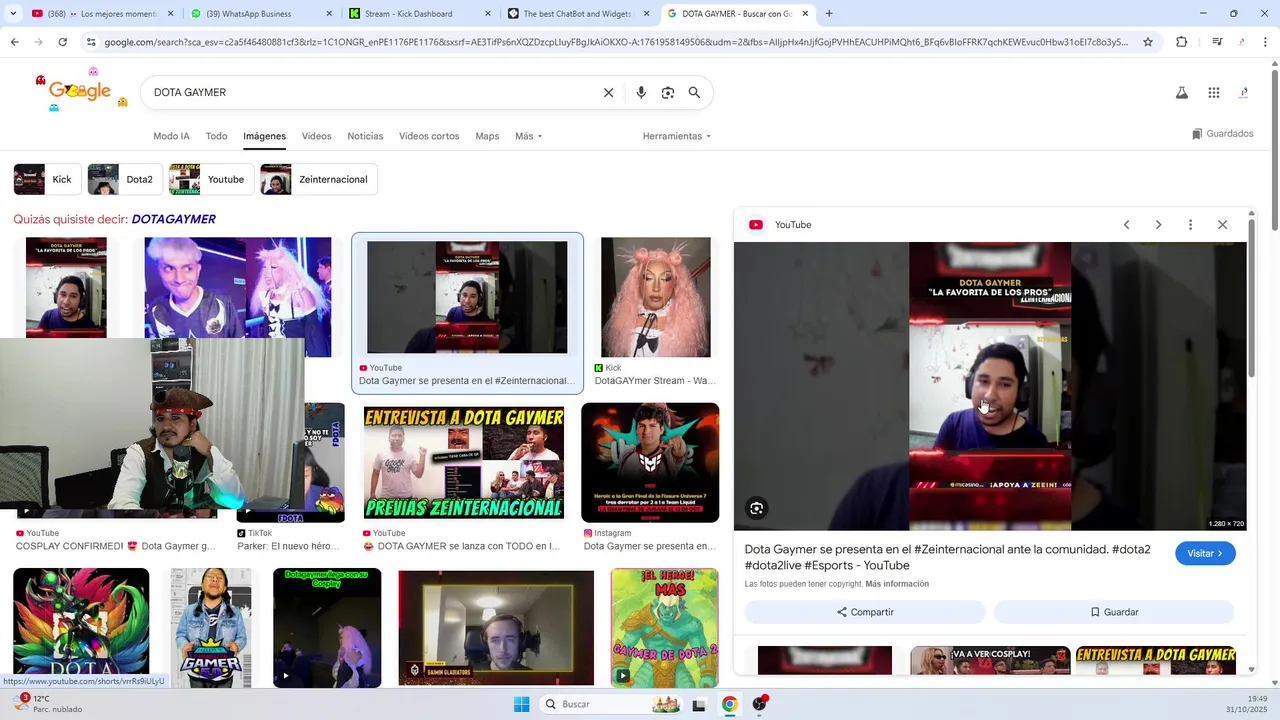Open the Windows Start menu

click(521, 704)
